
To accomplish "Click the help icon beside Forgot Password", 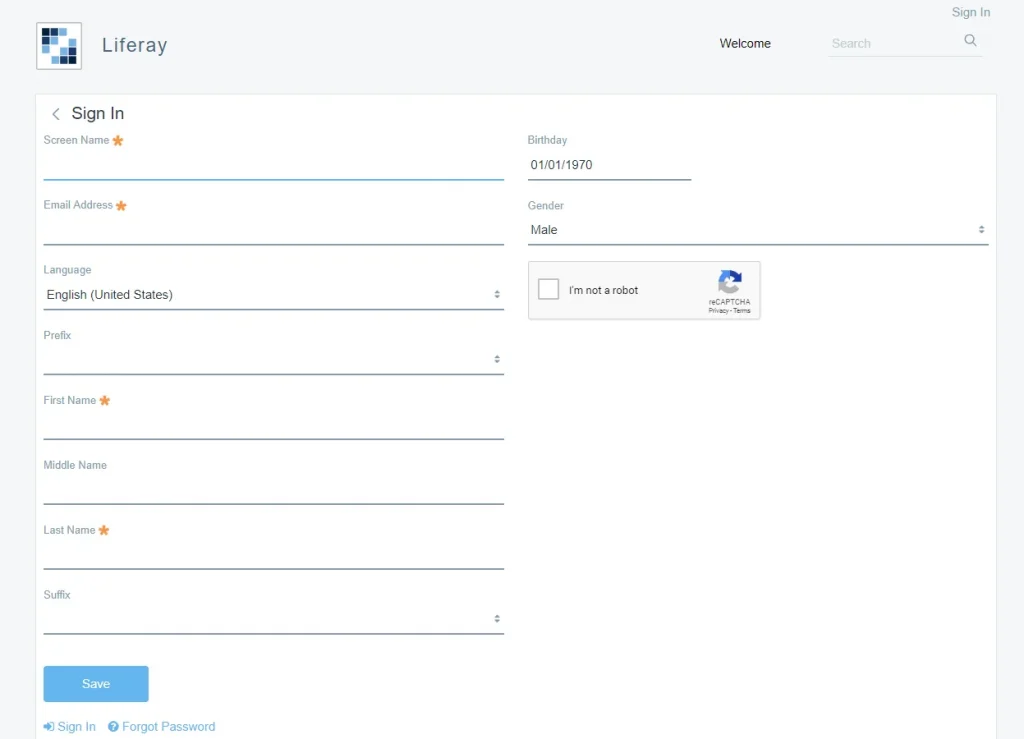I will click(113, 726).
